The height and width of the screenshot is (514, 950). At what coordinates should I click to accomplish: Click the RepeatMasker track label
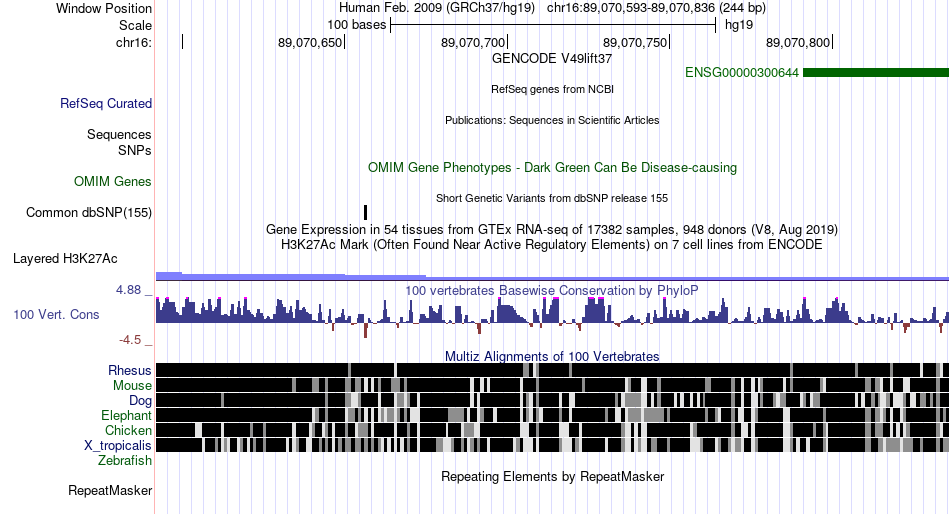coord(110,490)
